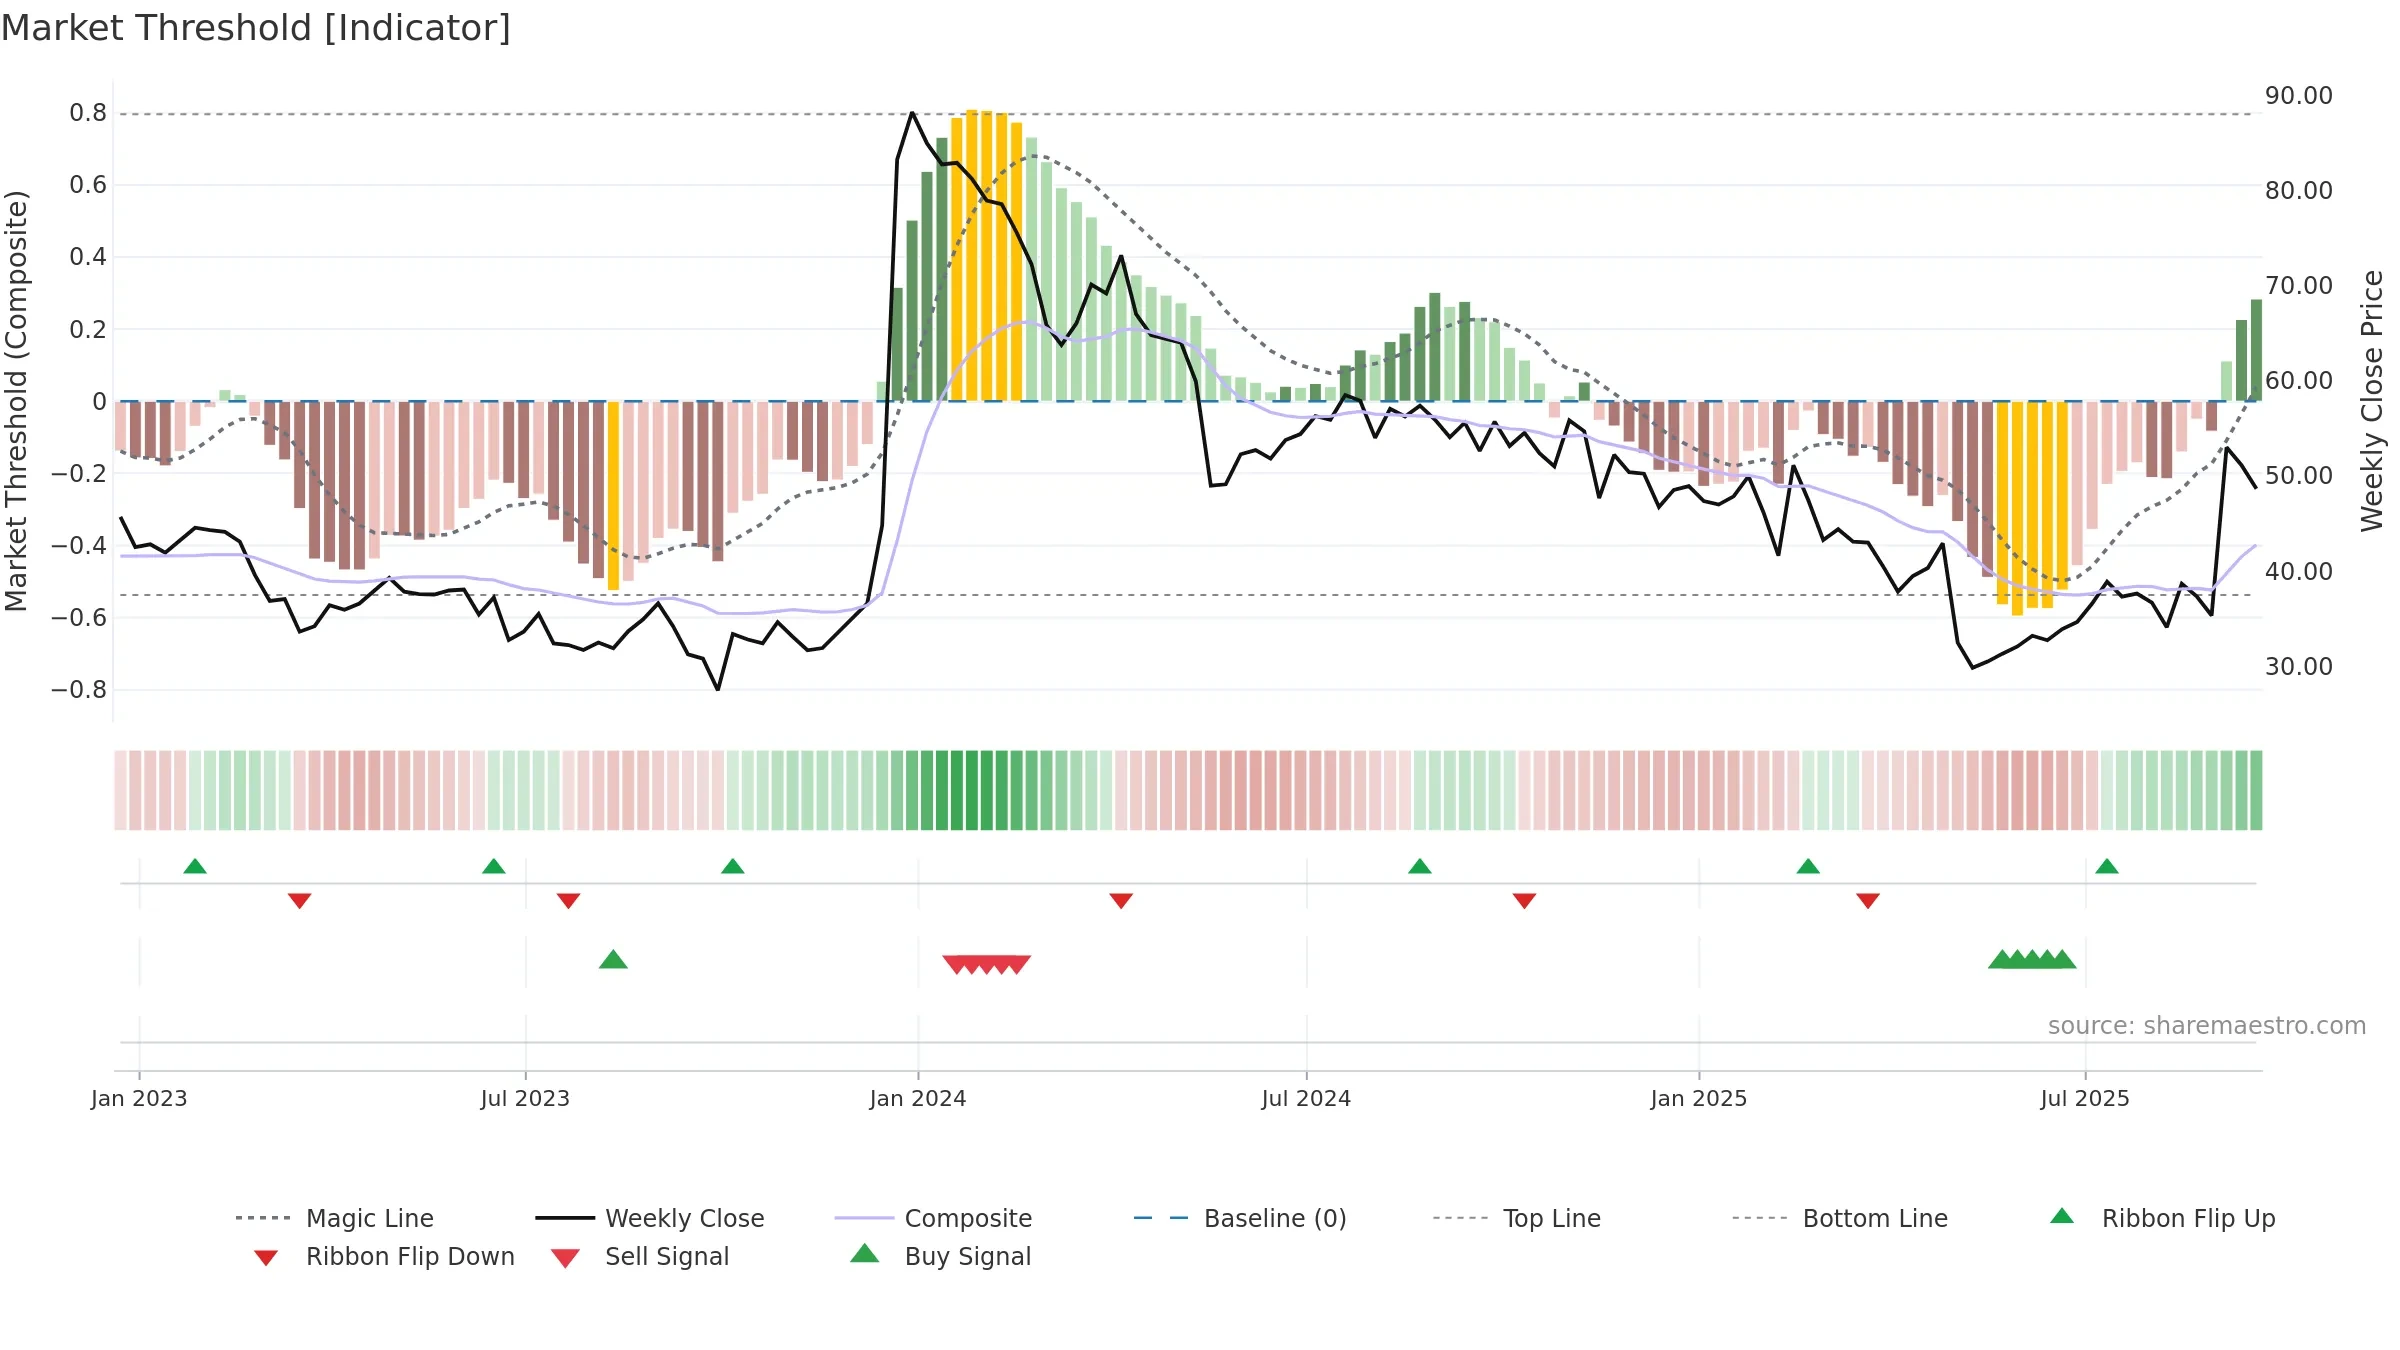Viewport: 2400px width, 1350px height.
Task: Click the Ribbon Flip Down marker just after Jul 2023
Action: [x=569, y=901]
